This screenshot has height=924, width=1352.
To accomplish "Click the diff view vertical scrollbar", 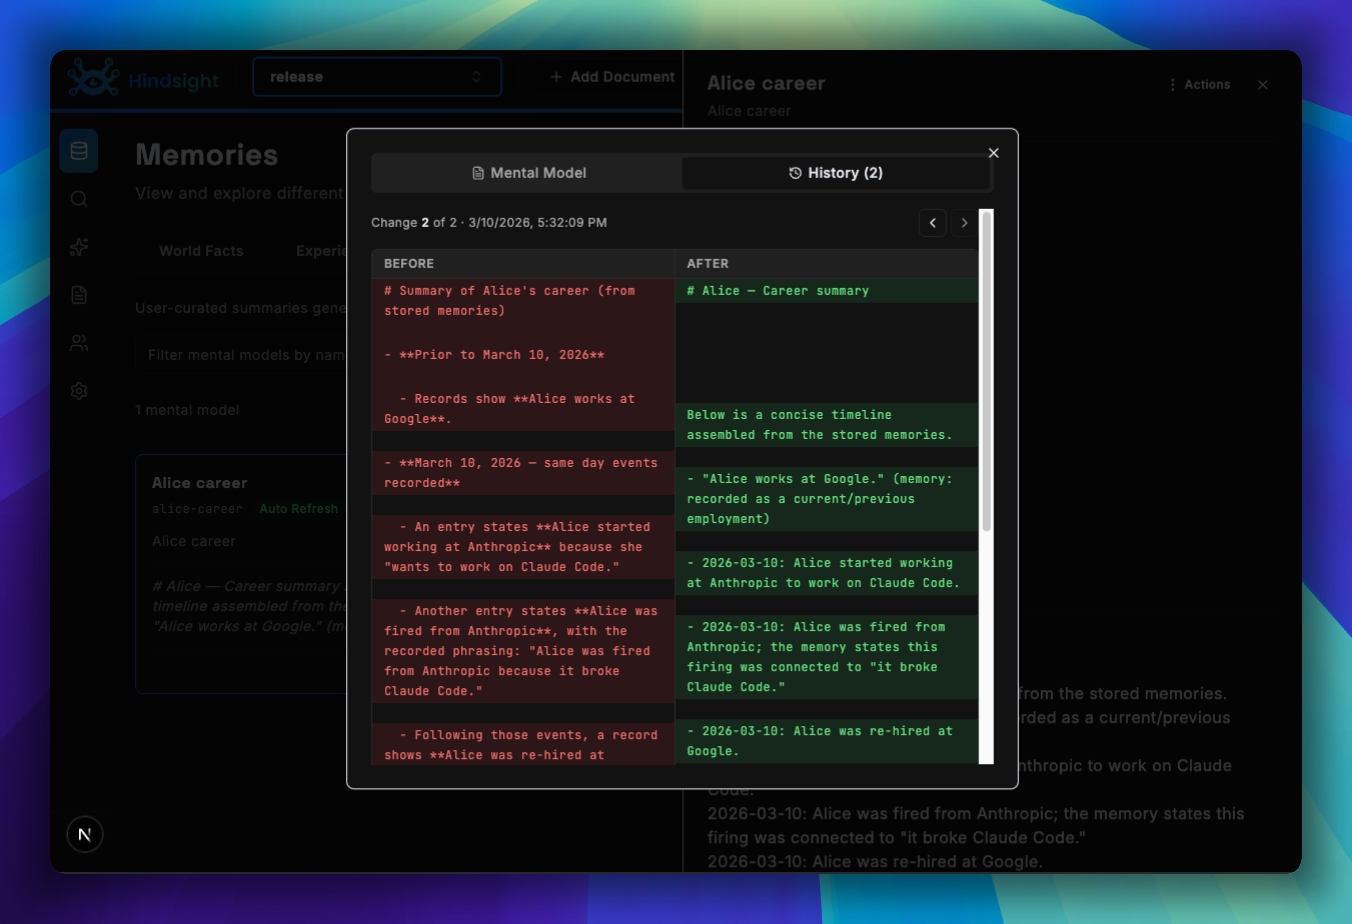I will (x=986, y=370).
